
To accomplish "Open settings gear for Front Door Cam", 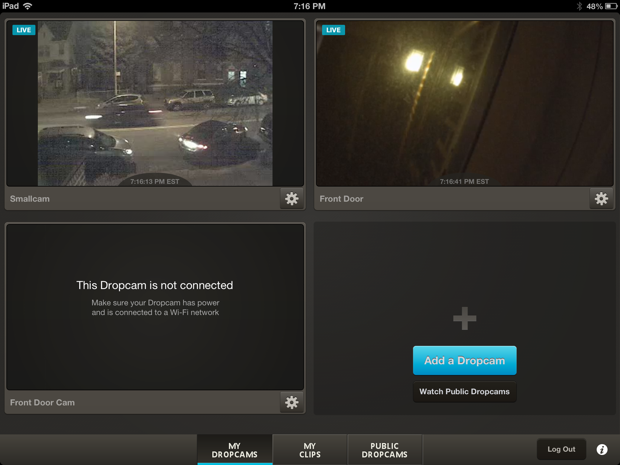I will [x=291, y=402].
